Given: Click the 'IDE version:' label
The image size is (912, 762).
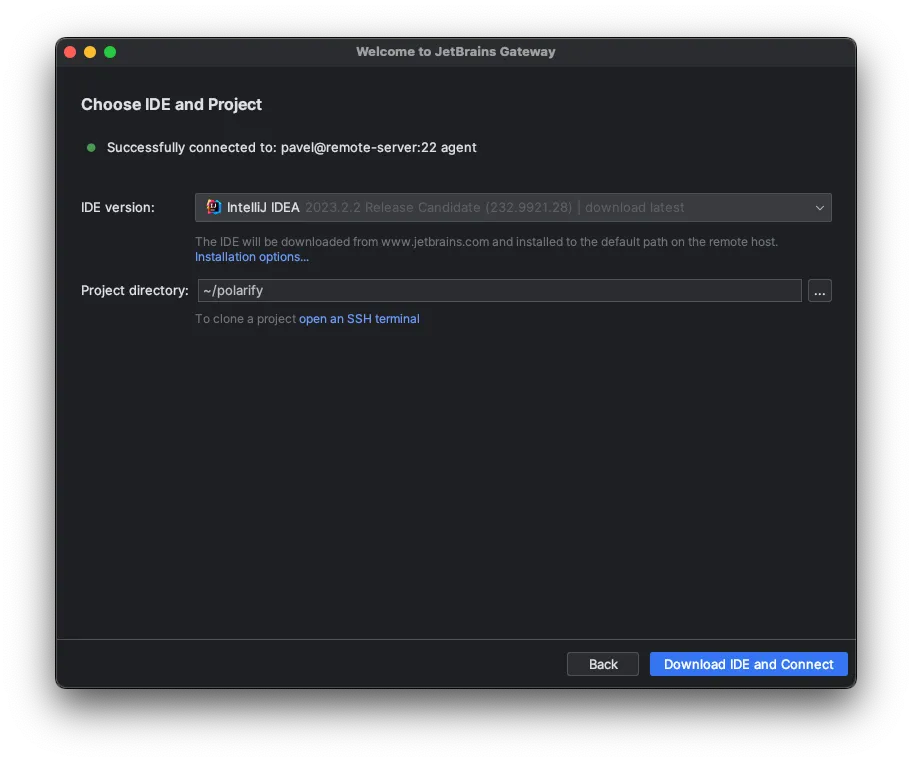Looking at the screenshot, I should [x=118, y=207].
